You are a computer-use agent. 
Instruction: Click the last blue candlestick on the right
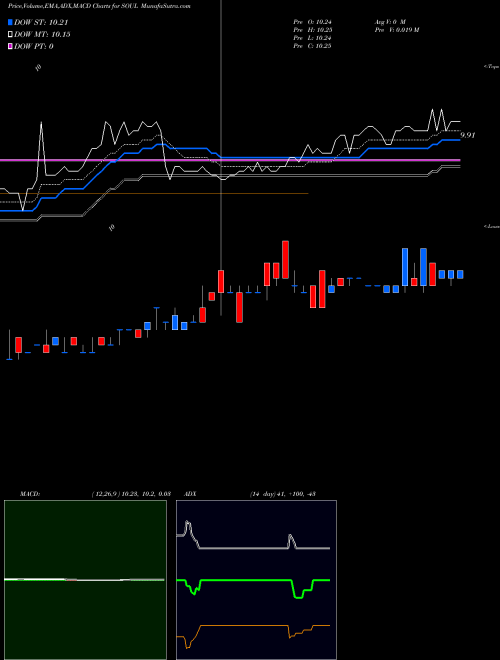click(x=460, y=274)
